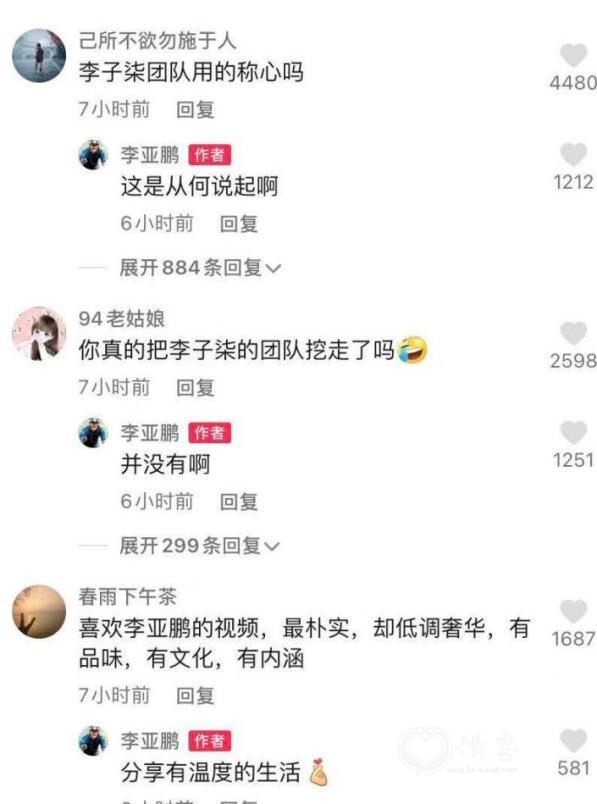Expand the 299 replies thread

[200, 546]
